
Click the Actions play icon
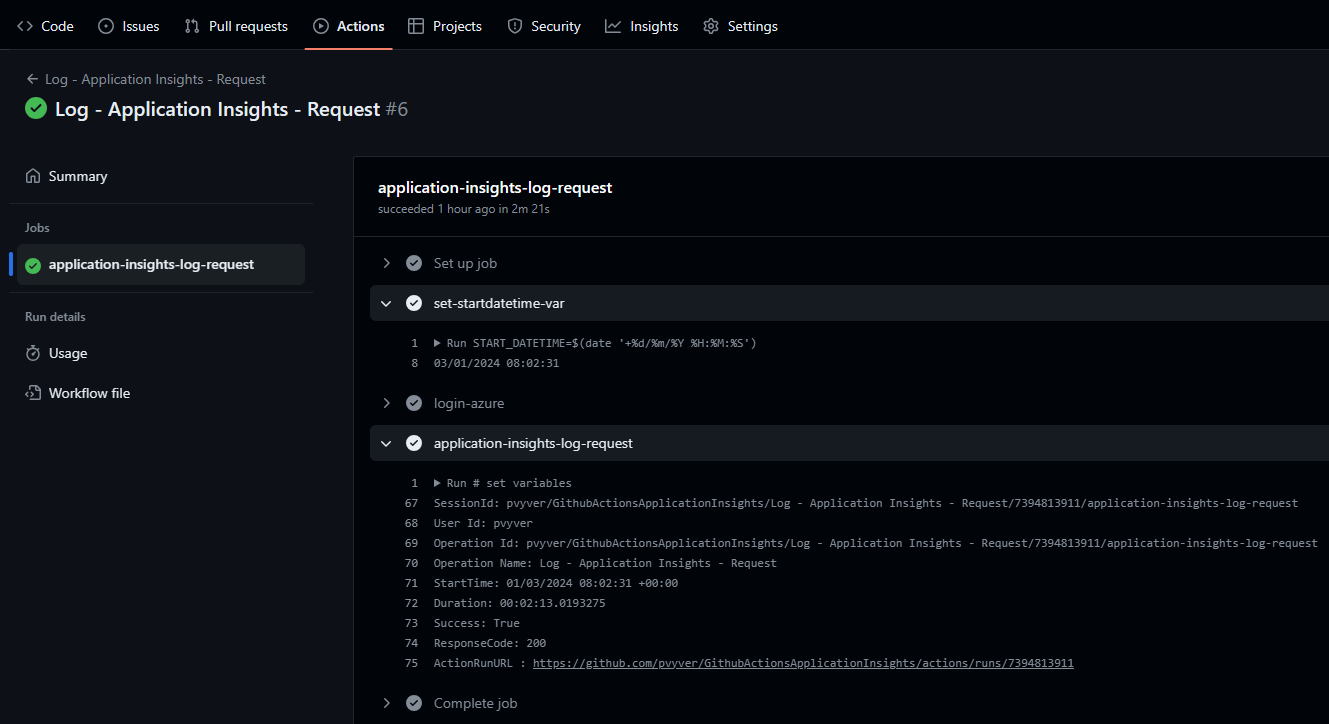[321, 26]
